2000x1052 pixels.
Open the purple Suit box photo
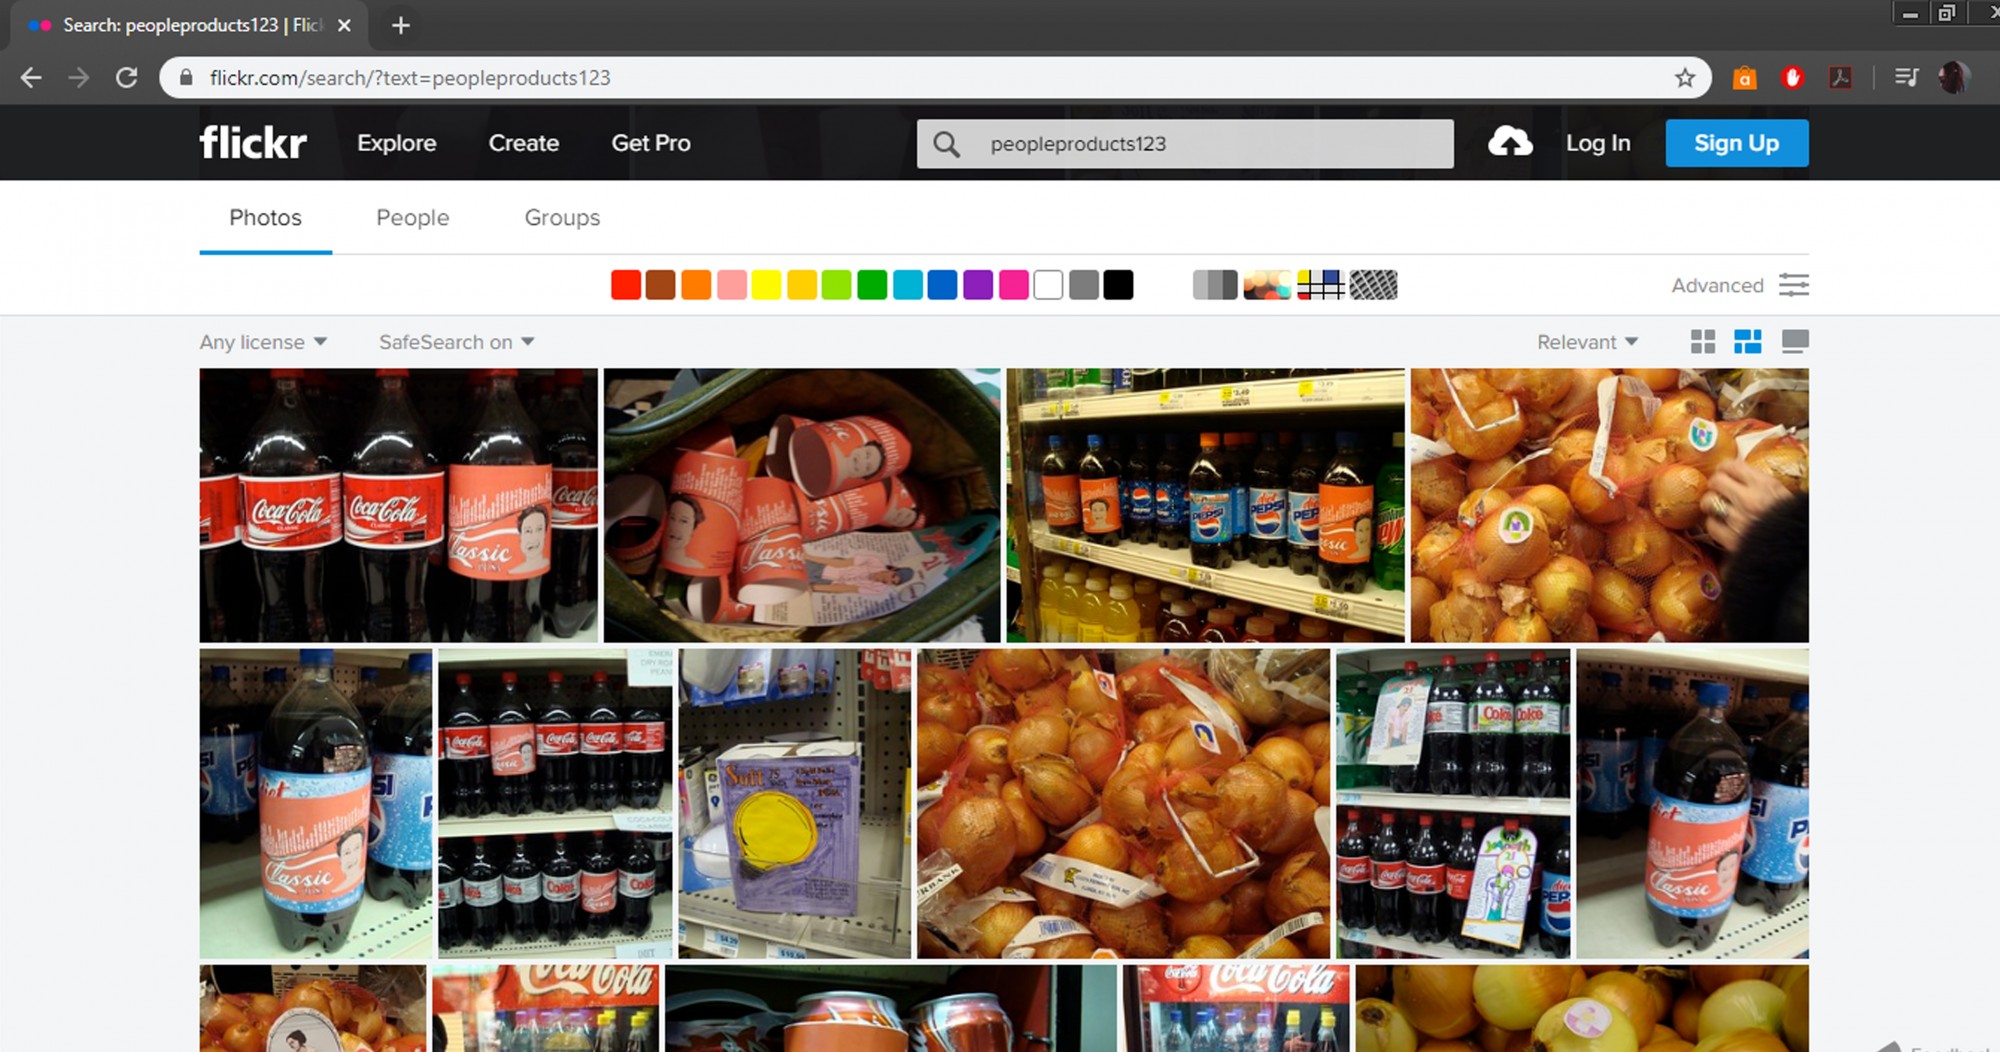pos(795,803)
